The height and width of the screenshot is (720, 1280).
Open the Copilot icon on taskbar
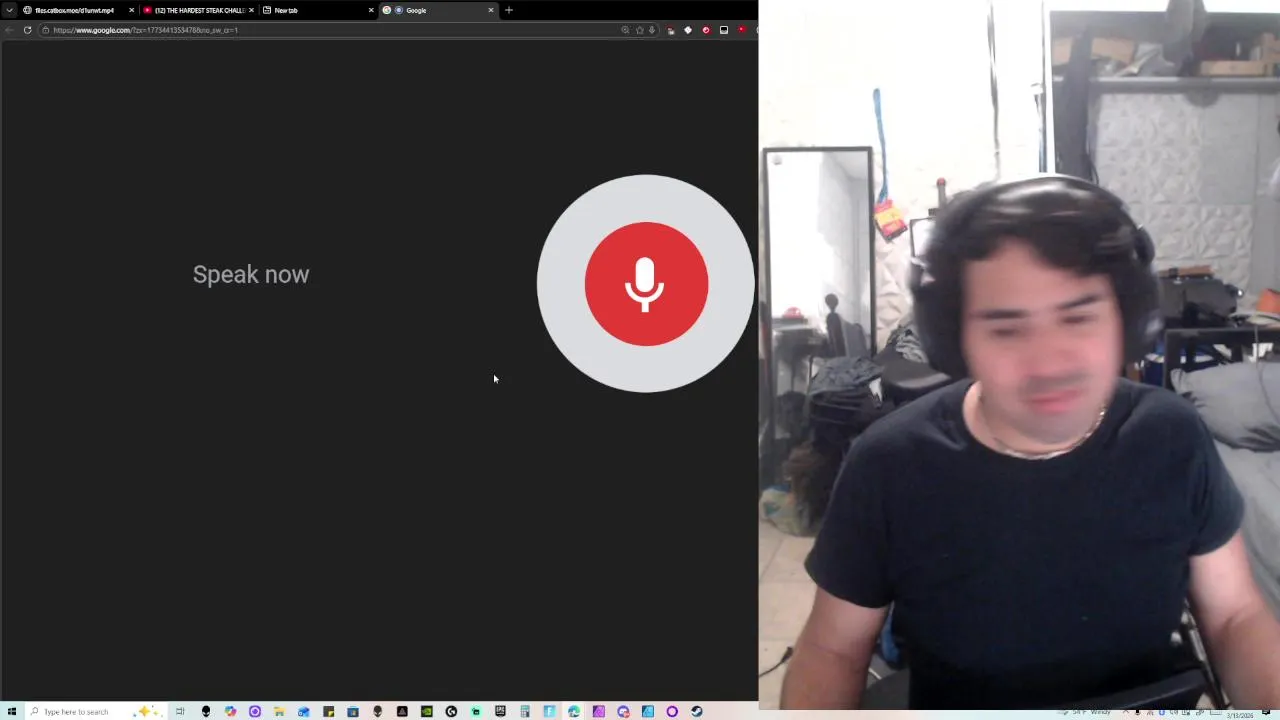click(x=230, y=711)
